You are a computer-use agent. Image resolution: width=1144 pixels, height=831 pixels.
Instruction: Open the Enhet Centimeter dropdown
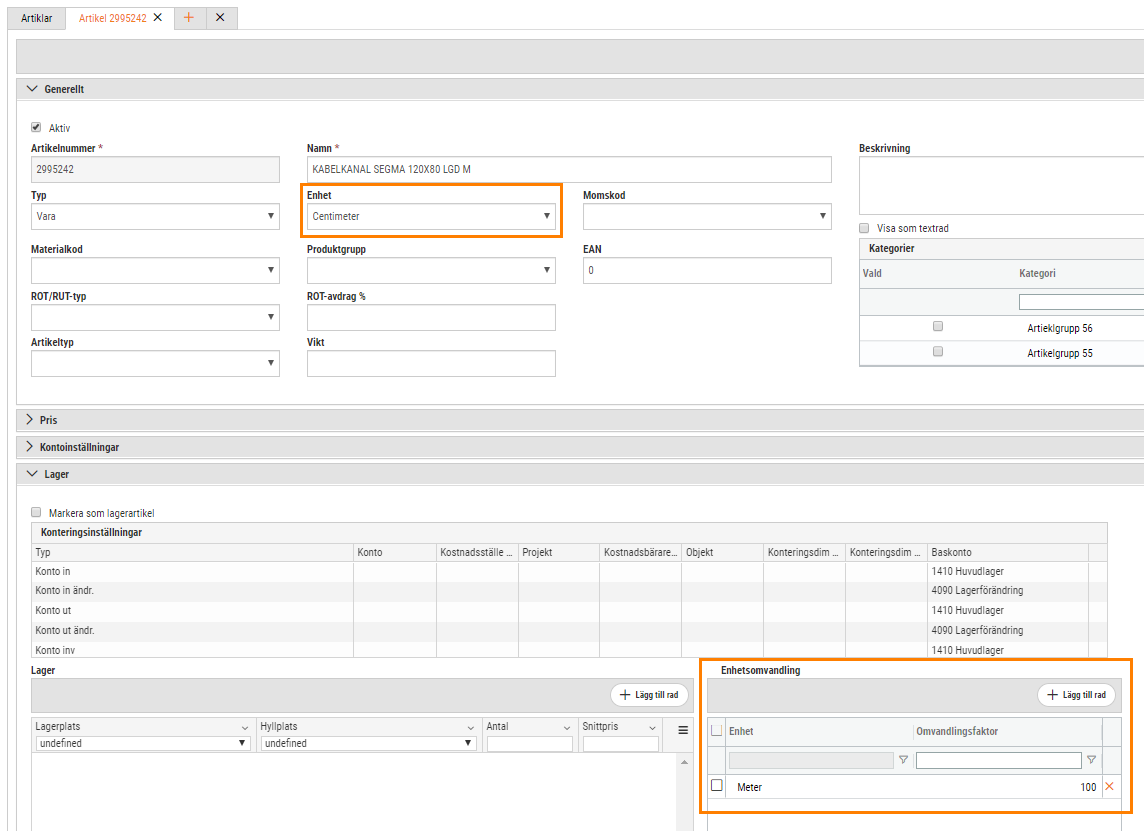(431, 217)
